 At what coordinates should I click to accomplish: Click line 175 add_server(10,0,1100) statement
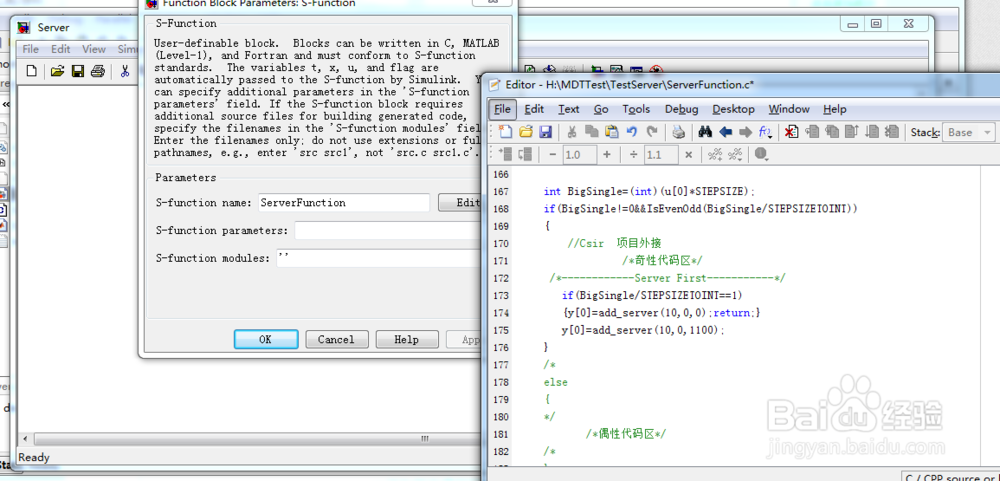(x=643, y=330)
